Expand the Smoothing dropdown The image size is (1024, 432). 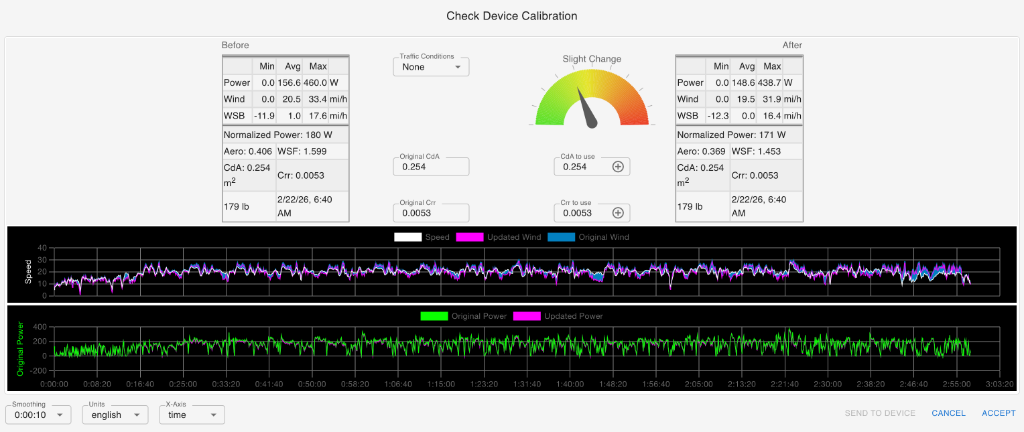coord(38,414)
